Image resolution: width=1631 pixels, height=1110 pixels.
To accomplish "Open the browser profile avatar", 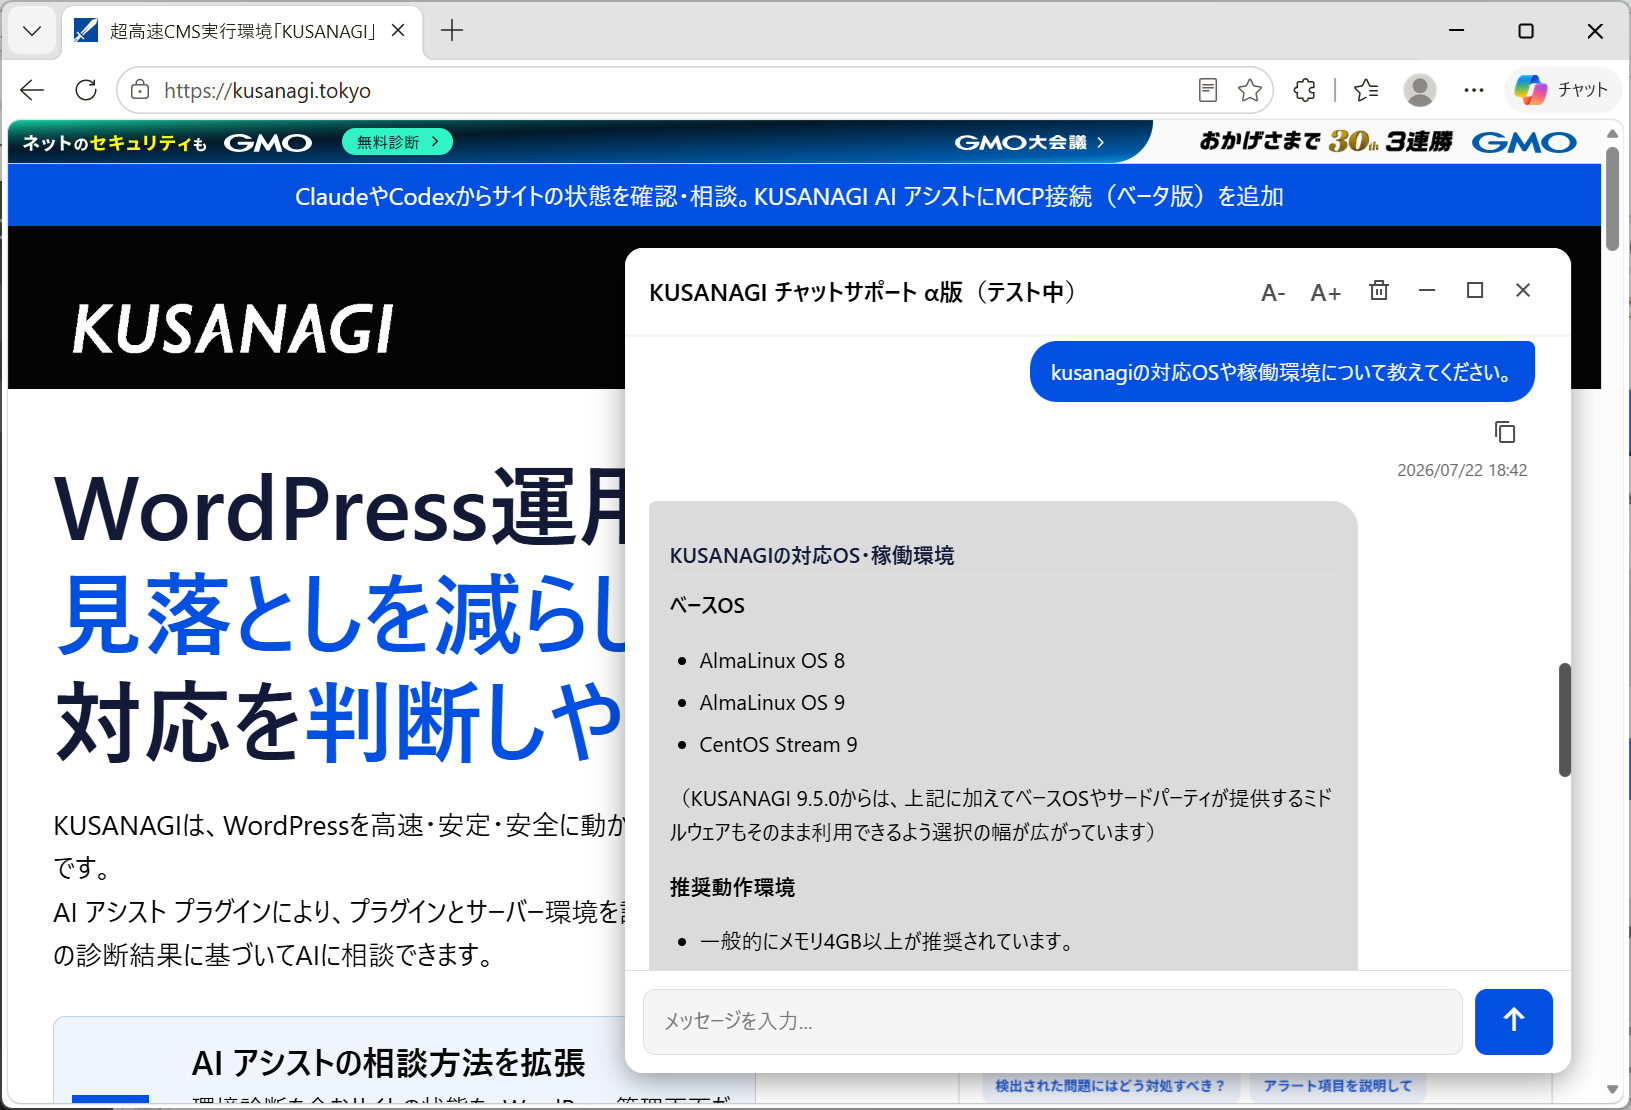I will pyautogui.click(x=1420, y=90).
